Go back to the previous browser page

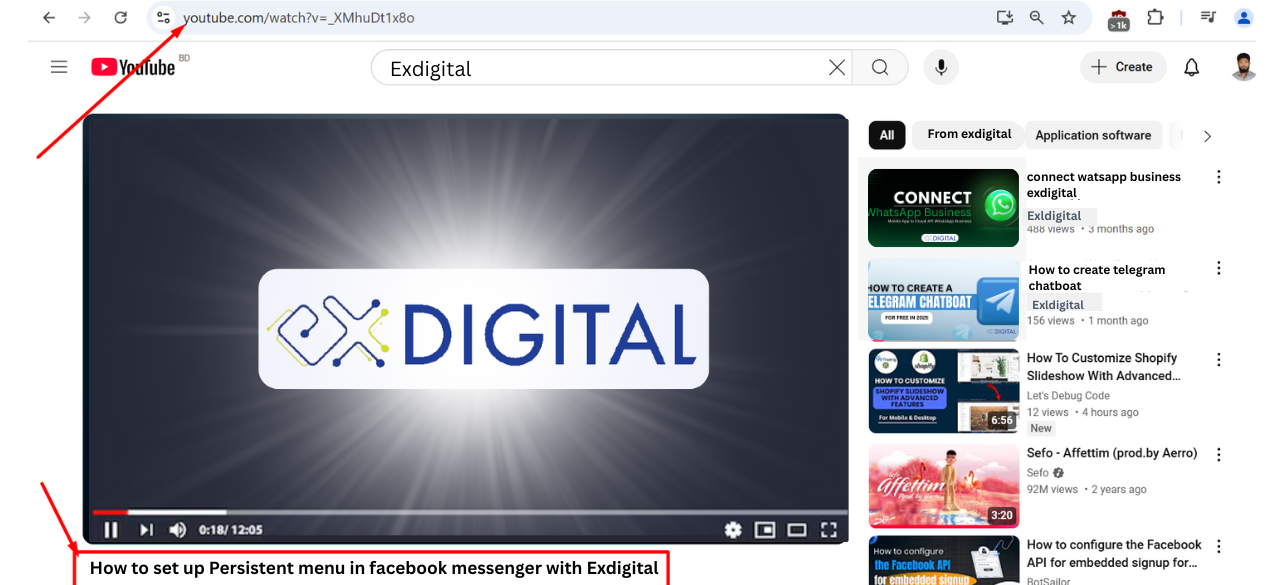(x=49, y=17)
